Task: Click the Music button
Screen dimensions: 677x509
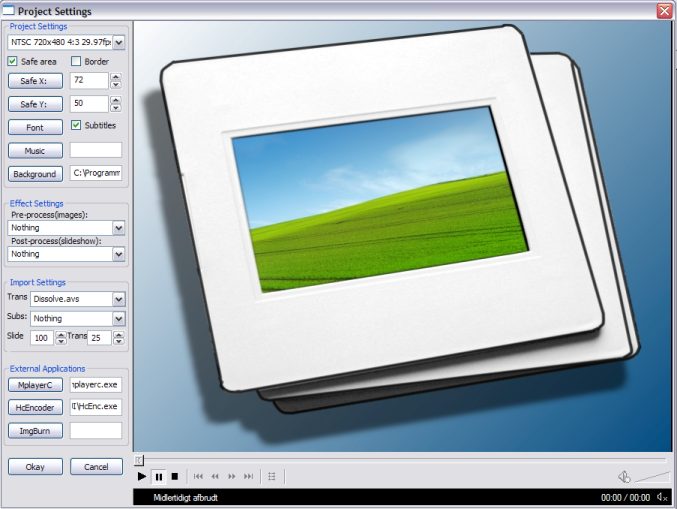Action: [35, 151]
